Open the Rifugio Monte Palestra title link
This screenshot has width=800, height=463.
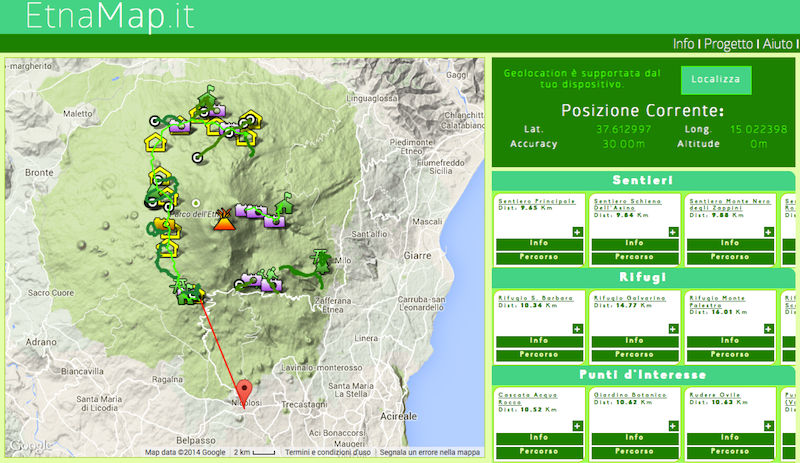coord(717,301)
